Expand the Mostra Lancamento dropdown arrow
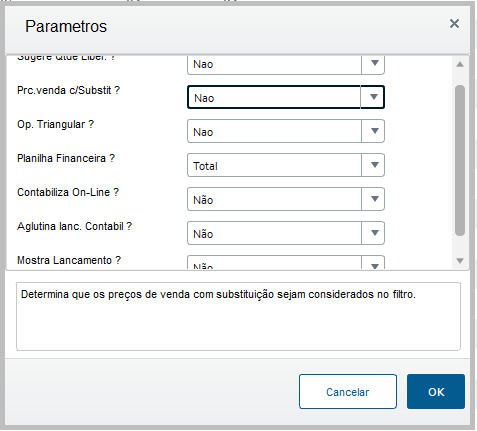This screenshot has width=477, height=431. pos(373,264)
